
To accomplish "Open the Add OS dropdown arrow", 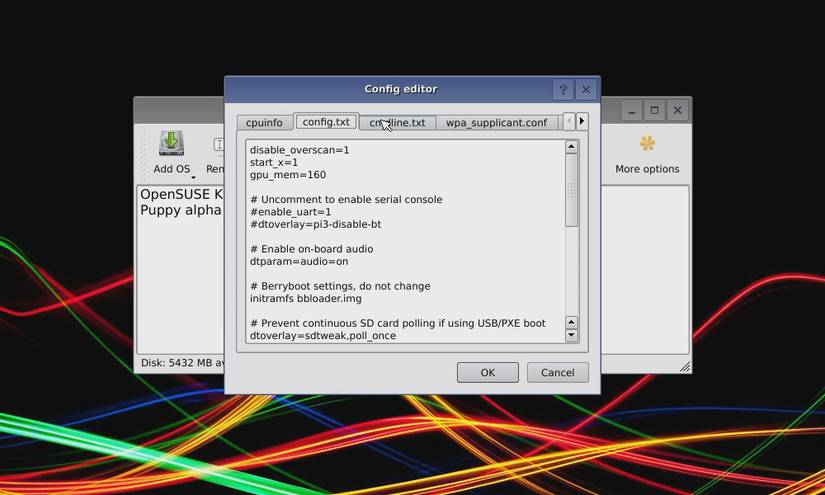I will tap(193, 177).
